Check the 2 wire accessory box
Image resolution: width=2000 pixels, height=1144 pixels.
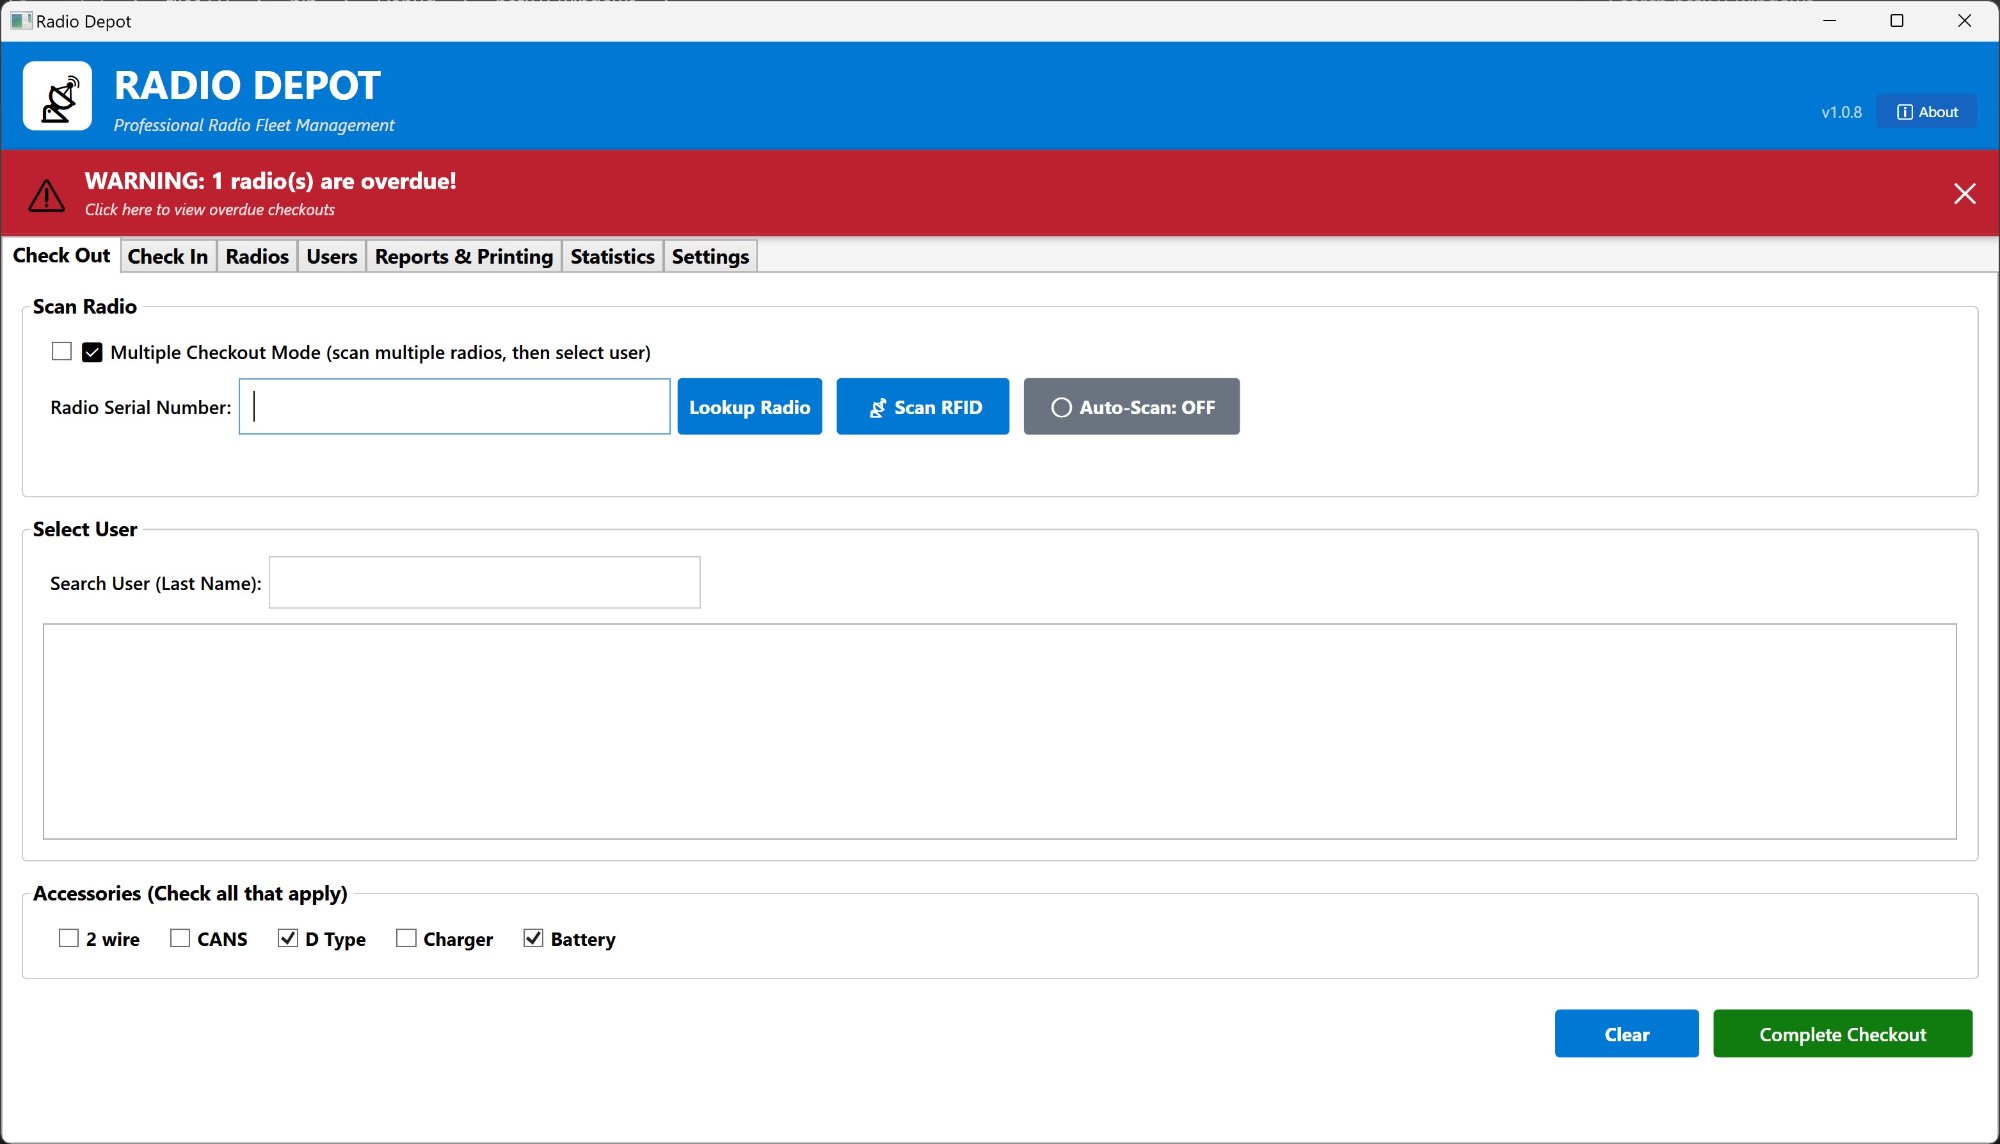[x=69, y=938]
